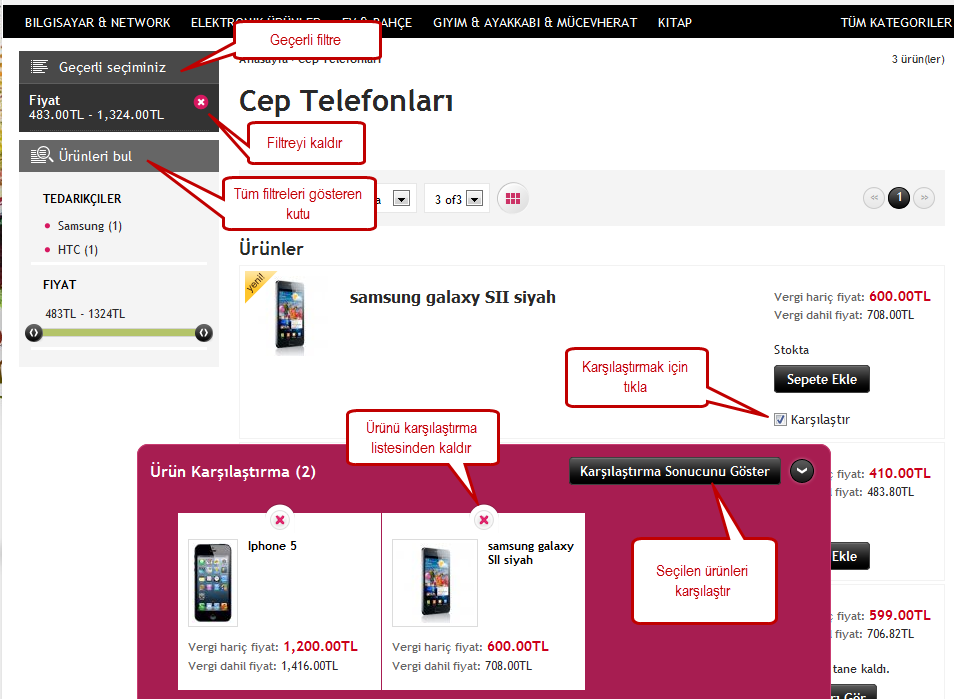
Task: Collapse the Ürün Karşılaştırma panel chevron
Action: coord(802,471)
